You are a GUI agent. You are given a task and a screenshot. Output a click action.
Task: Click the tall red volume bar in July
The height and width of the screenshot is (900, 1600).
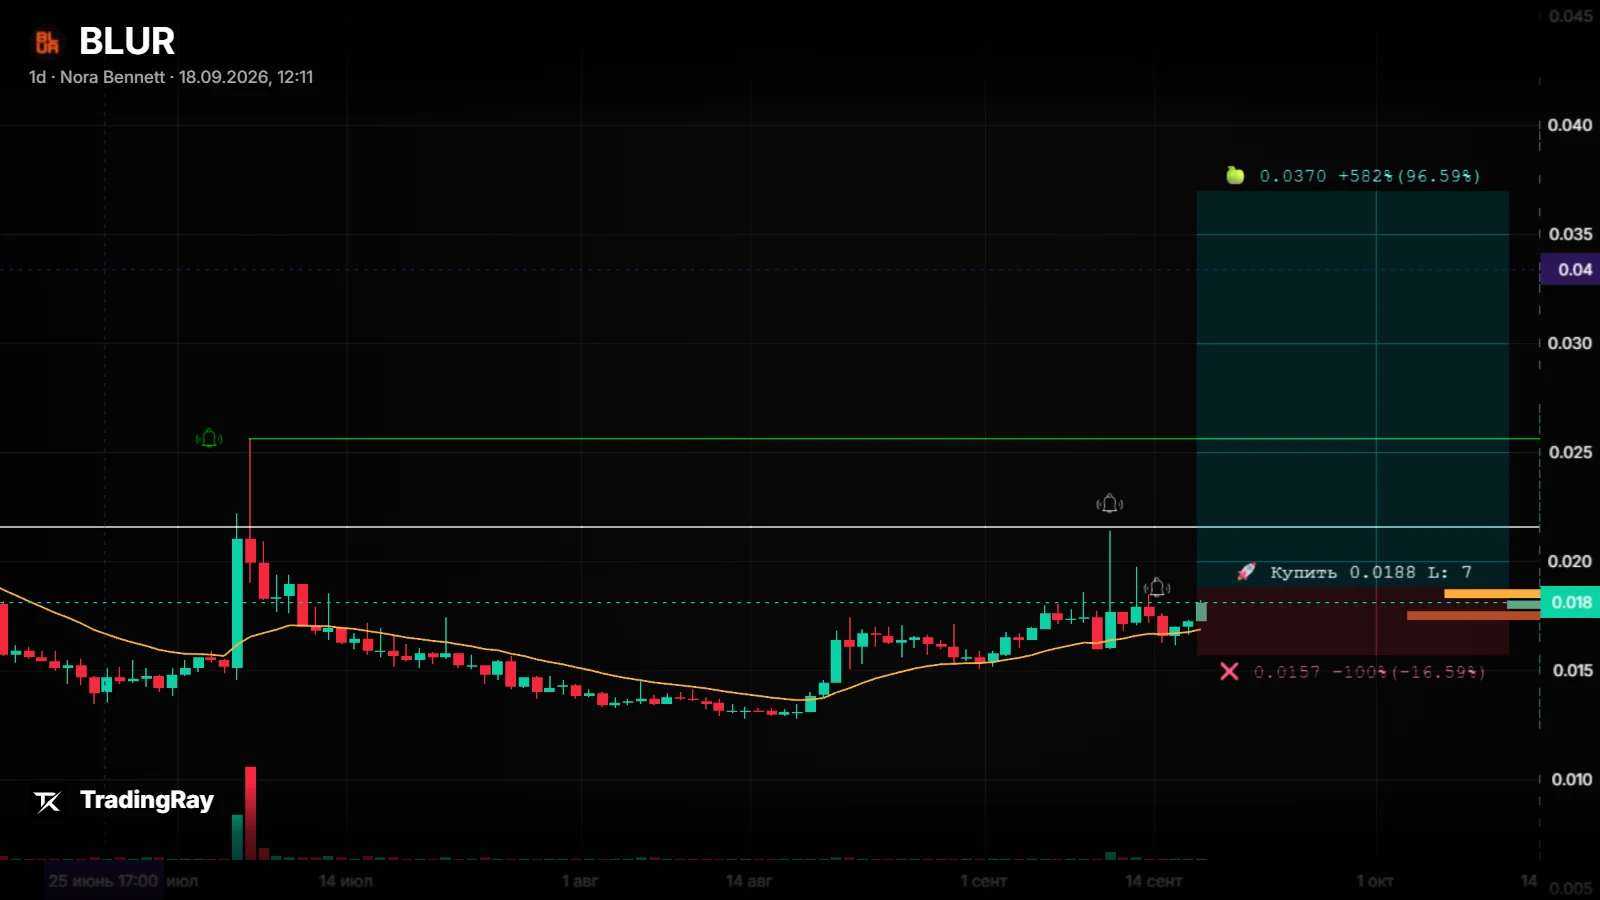point(251,813)
